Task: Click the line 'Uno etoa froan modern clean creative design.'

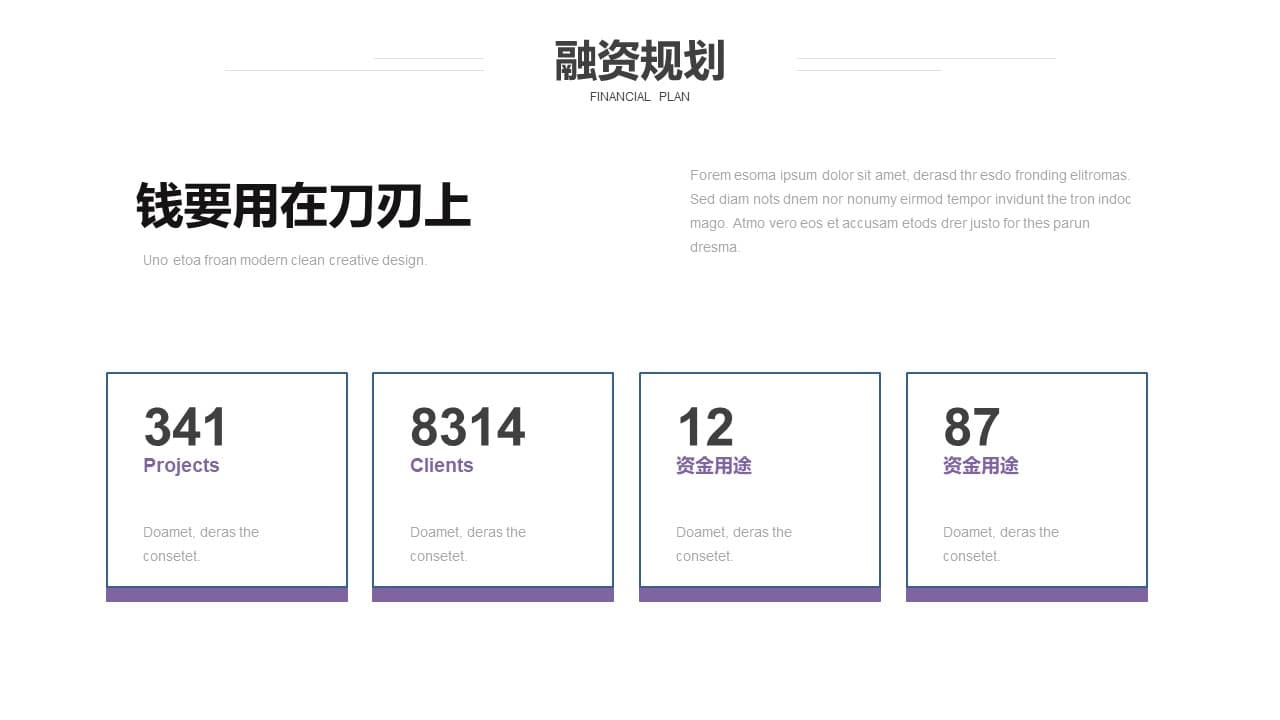Action: pyautogui.click(x=285, y=260)
